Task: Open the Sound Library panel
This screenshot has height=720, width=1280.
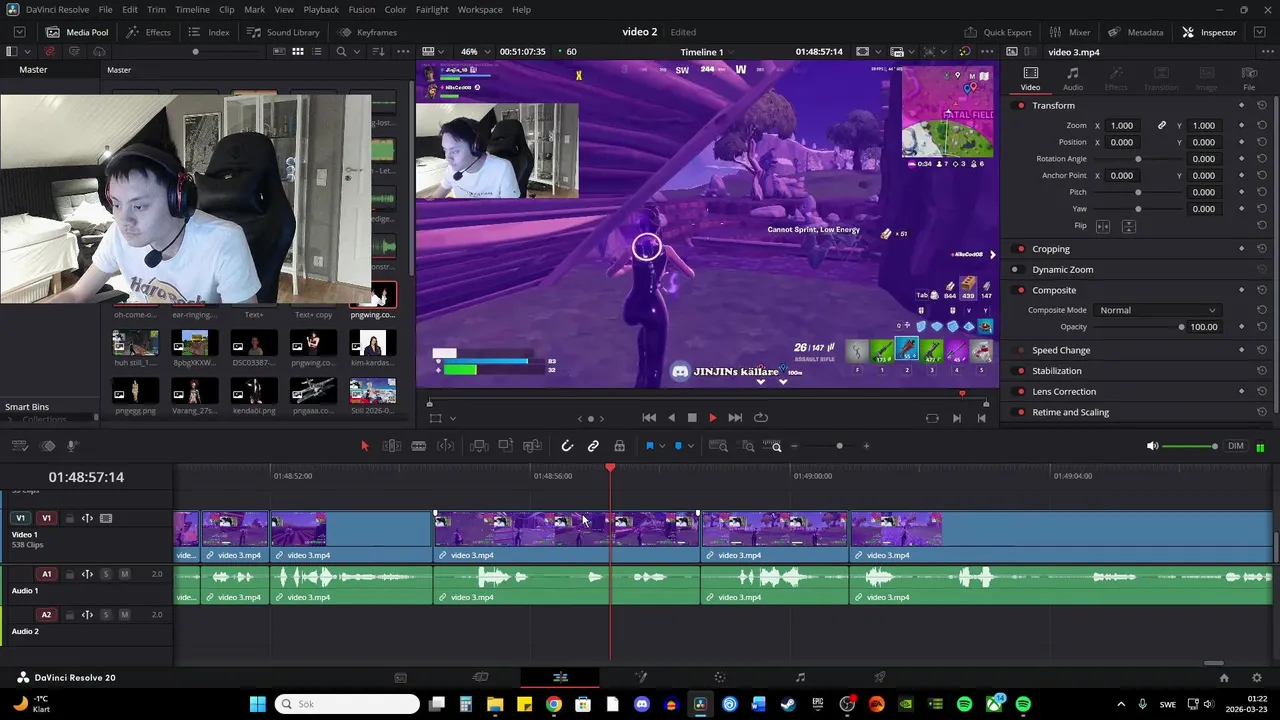Action: [x=283, y=32]
